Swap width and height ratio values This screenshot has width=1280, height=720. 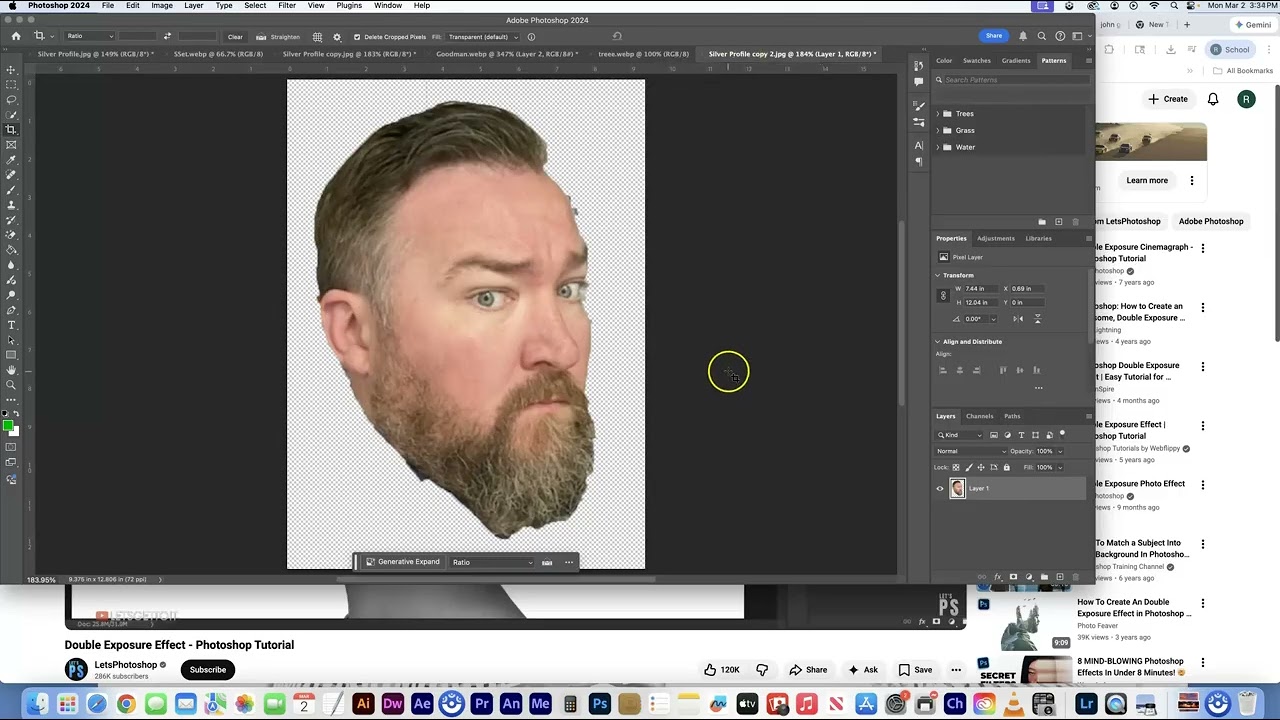click(166, 36)
